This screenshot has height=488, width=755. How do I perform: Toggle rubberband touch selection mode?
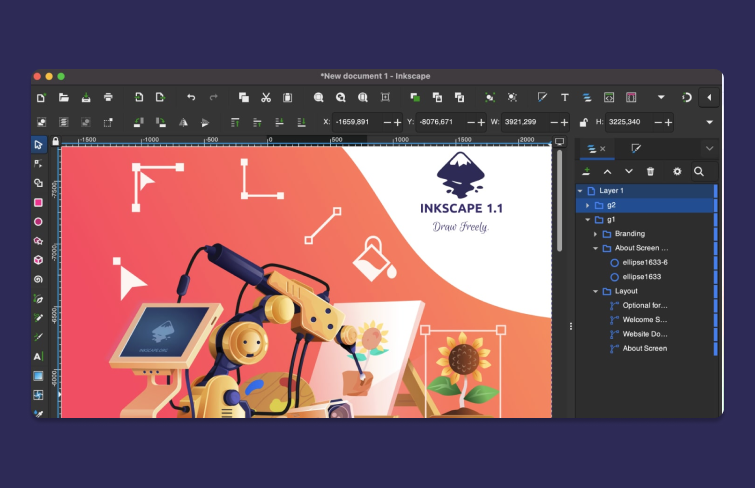108,122
